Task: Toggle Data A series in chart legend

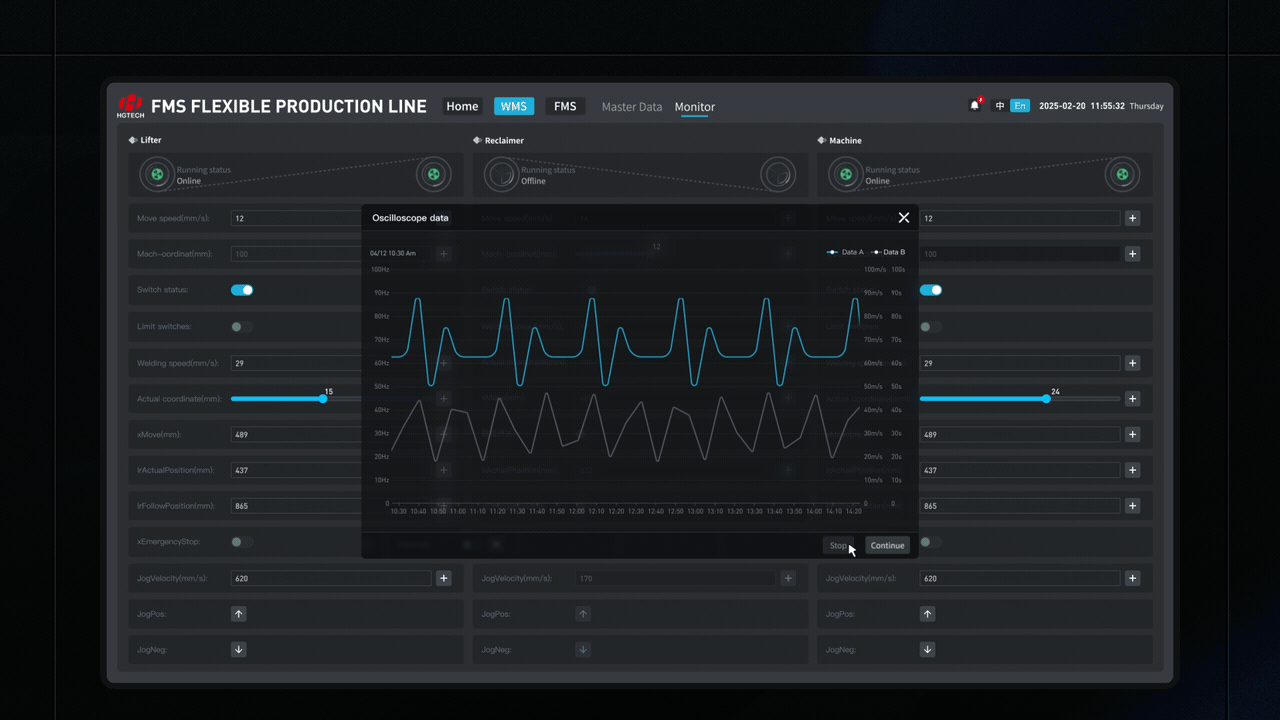Action: click(845, 252)
